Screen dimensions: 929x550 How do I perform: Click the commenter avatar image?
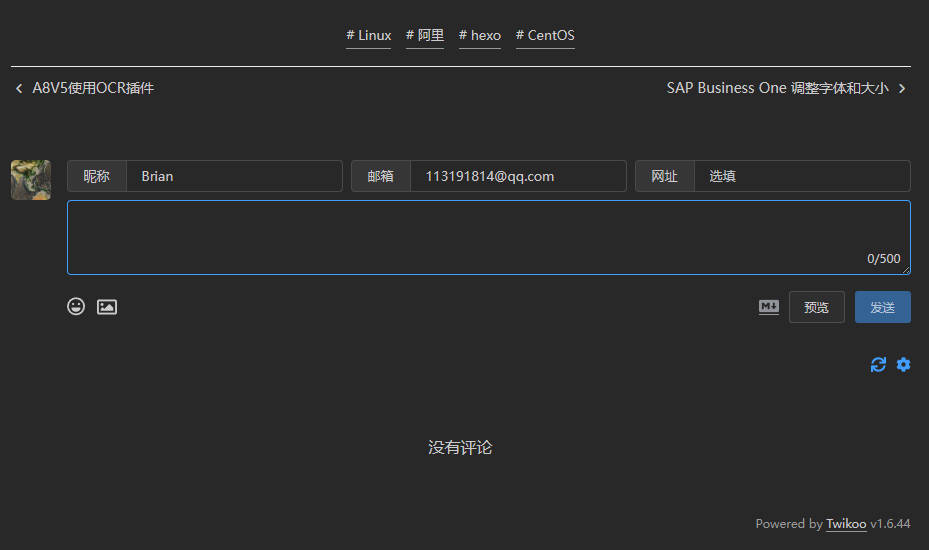31,180
